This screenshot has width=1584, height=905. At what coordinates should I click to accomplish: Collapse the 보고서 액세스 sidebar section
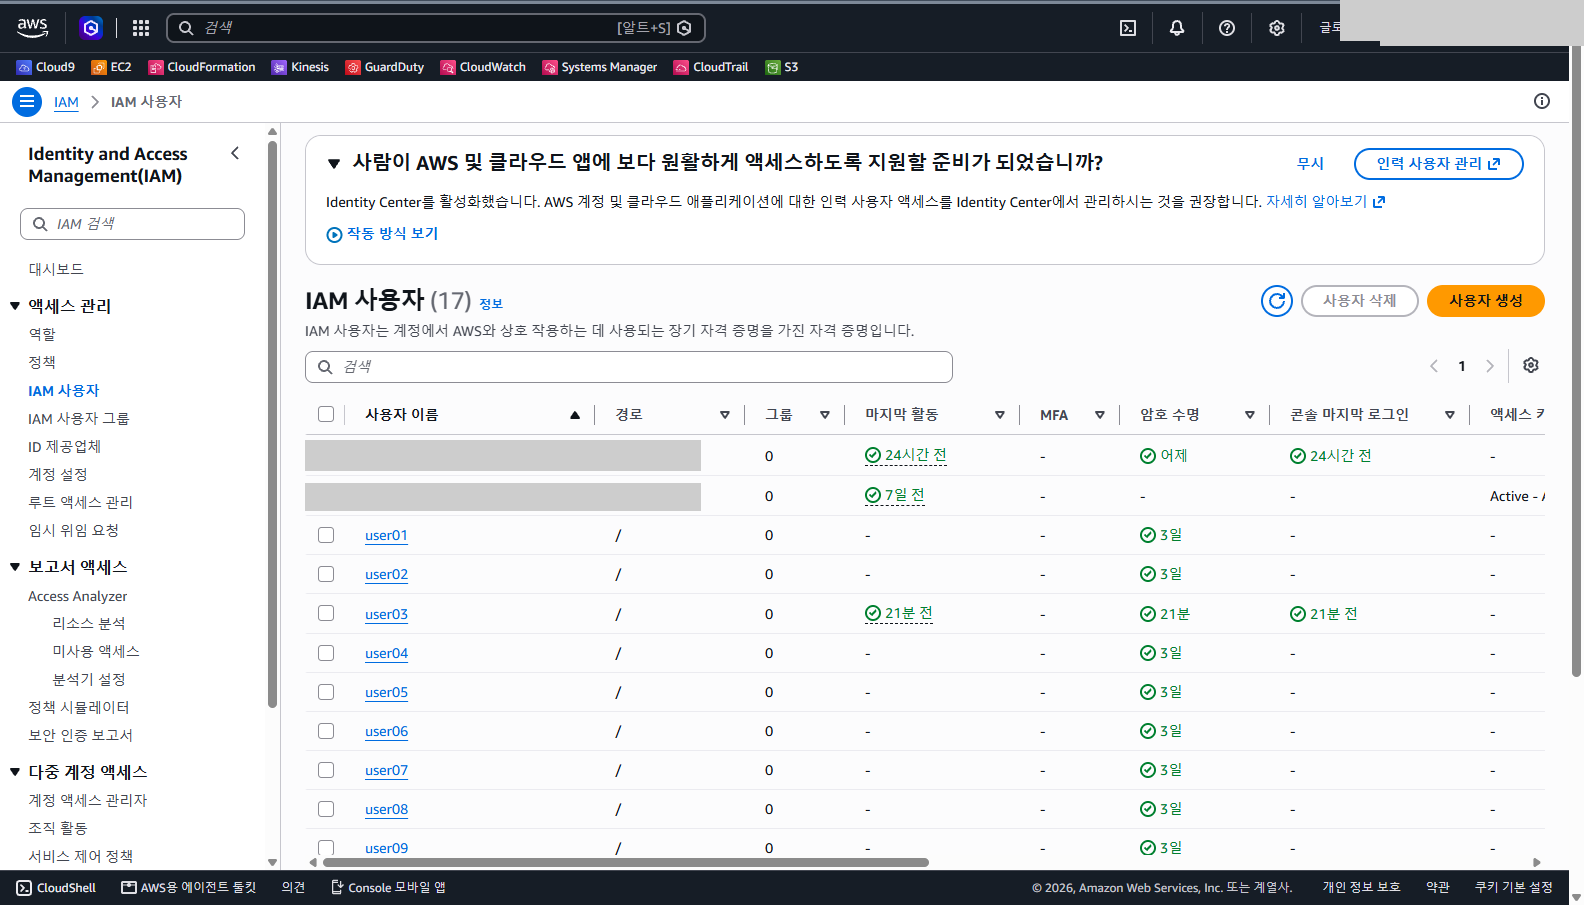tap(15, 567)
